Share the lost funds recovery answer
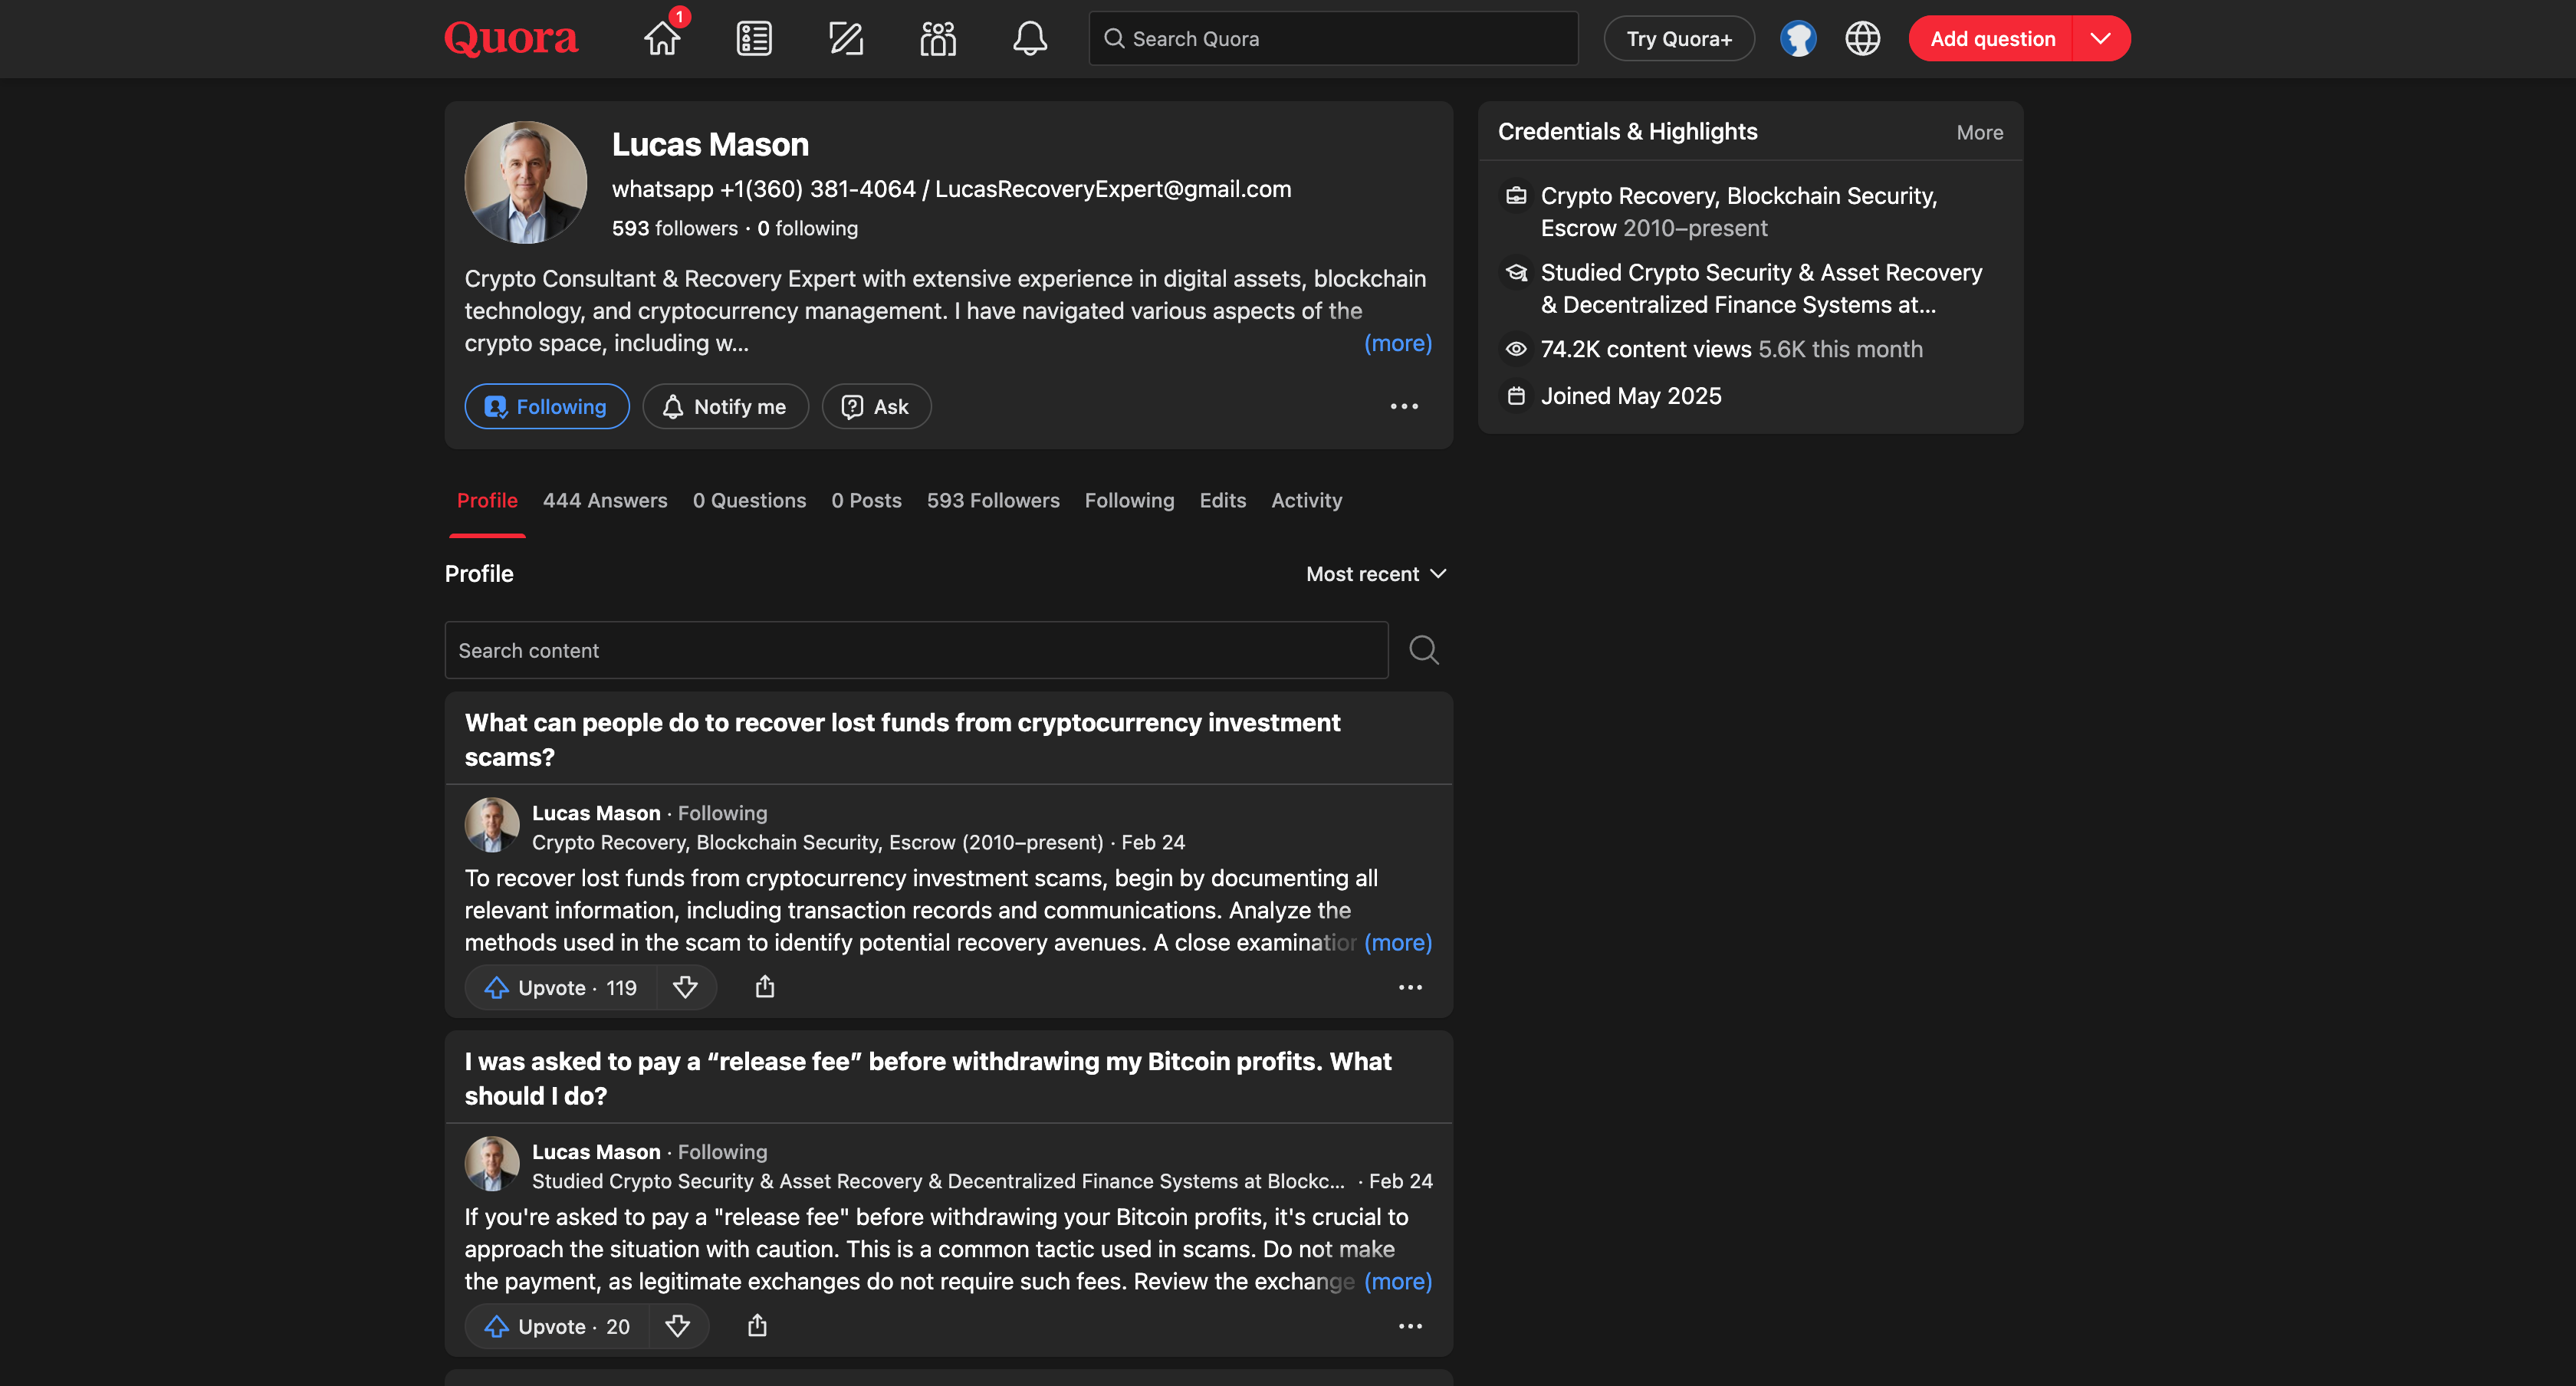Viewport: 2576px width, 1386px height. [x=765, y=988]
